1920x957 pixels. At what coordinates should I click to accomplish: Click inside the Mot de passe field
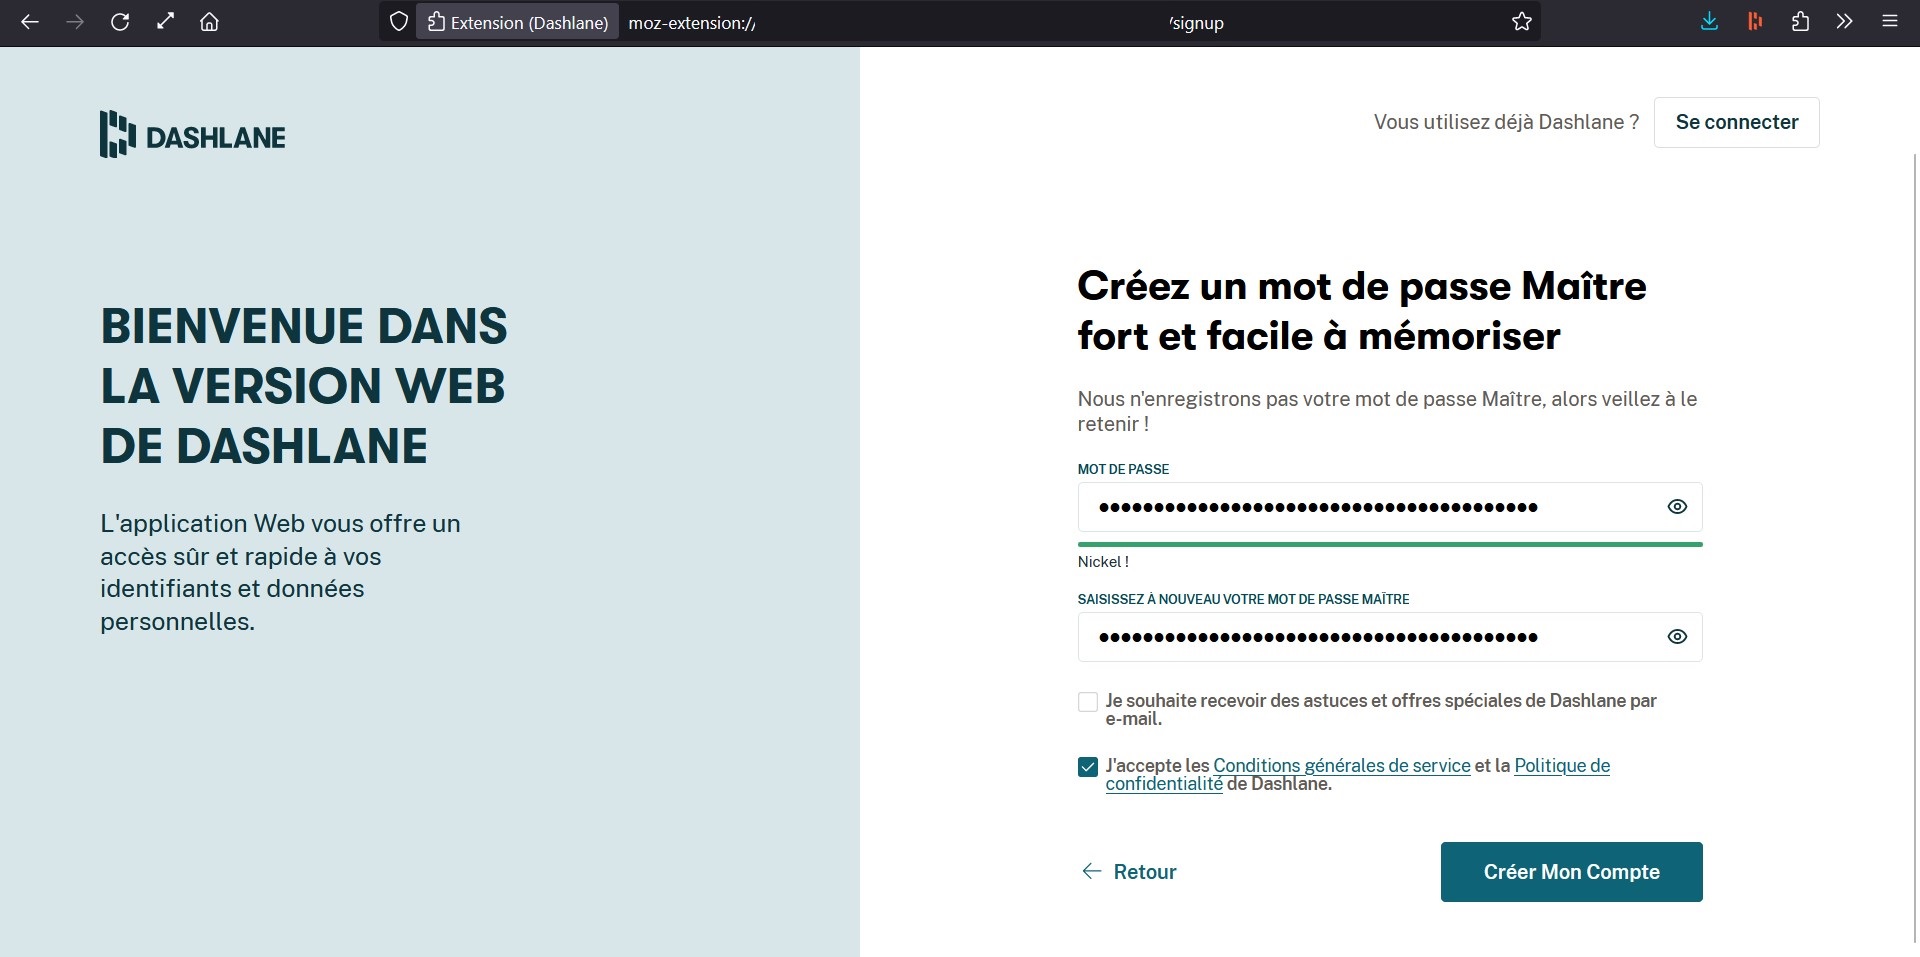click(x=1360, y=507)
